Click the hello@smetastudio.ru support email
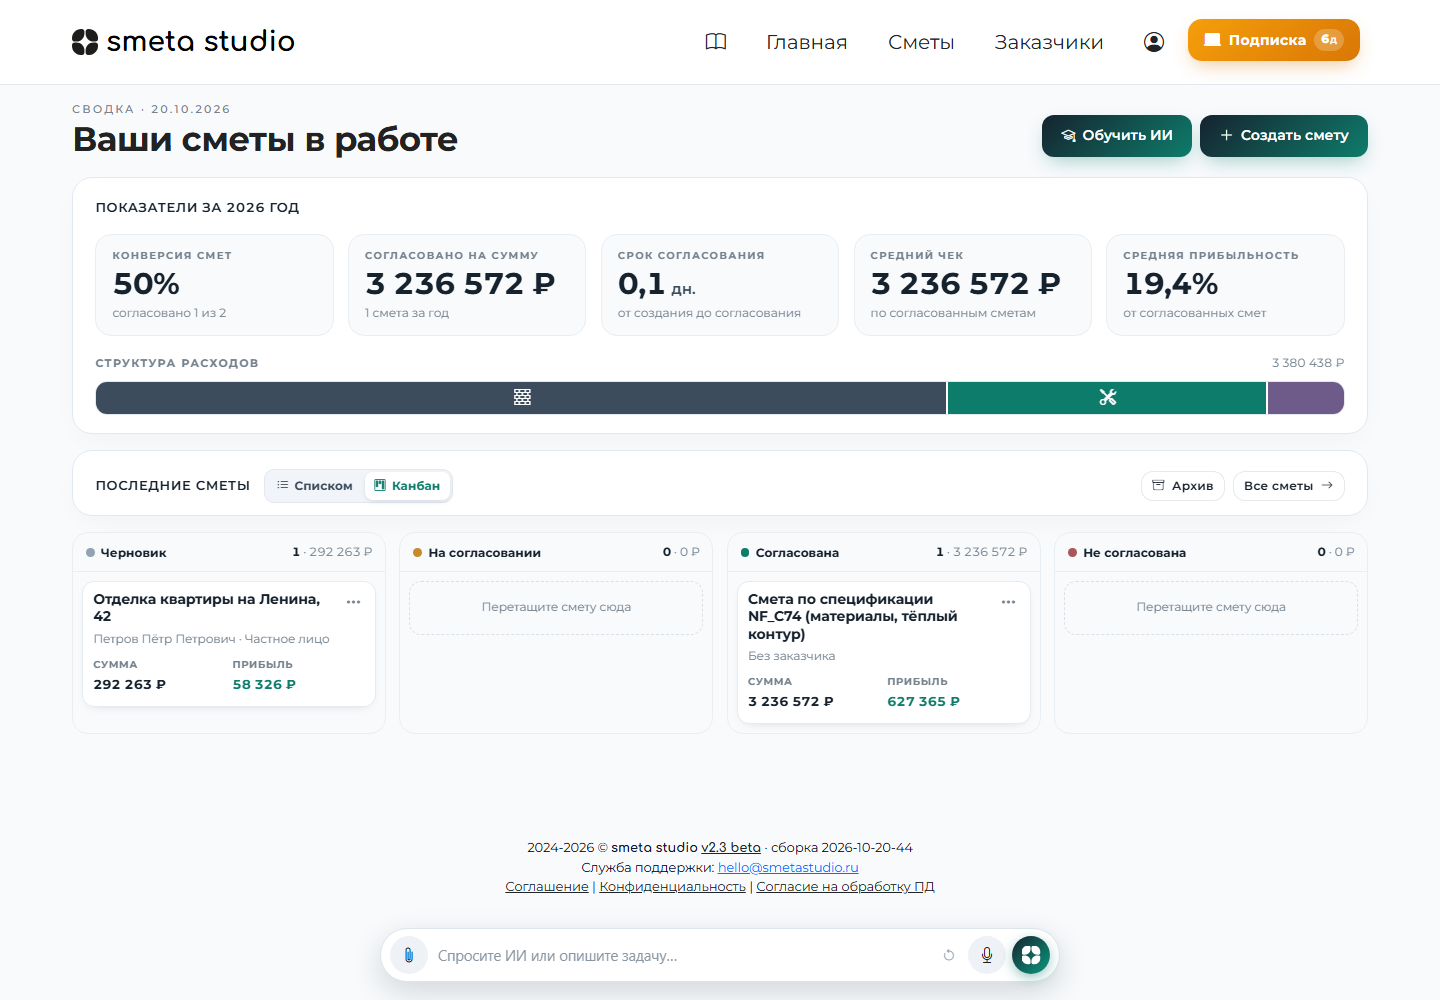Image resolution: width=1440 pixels, height=1000 pixels. point(788,868)
